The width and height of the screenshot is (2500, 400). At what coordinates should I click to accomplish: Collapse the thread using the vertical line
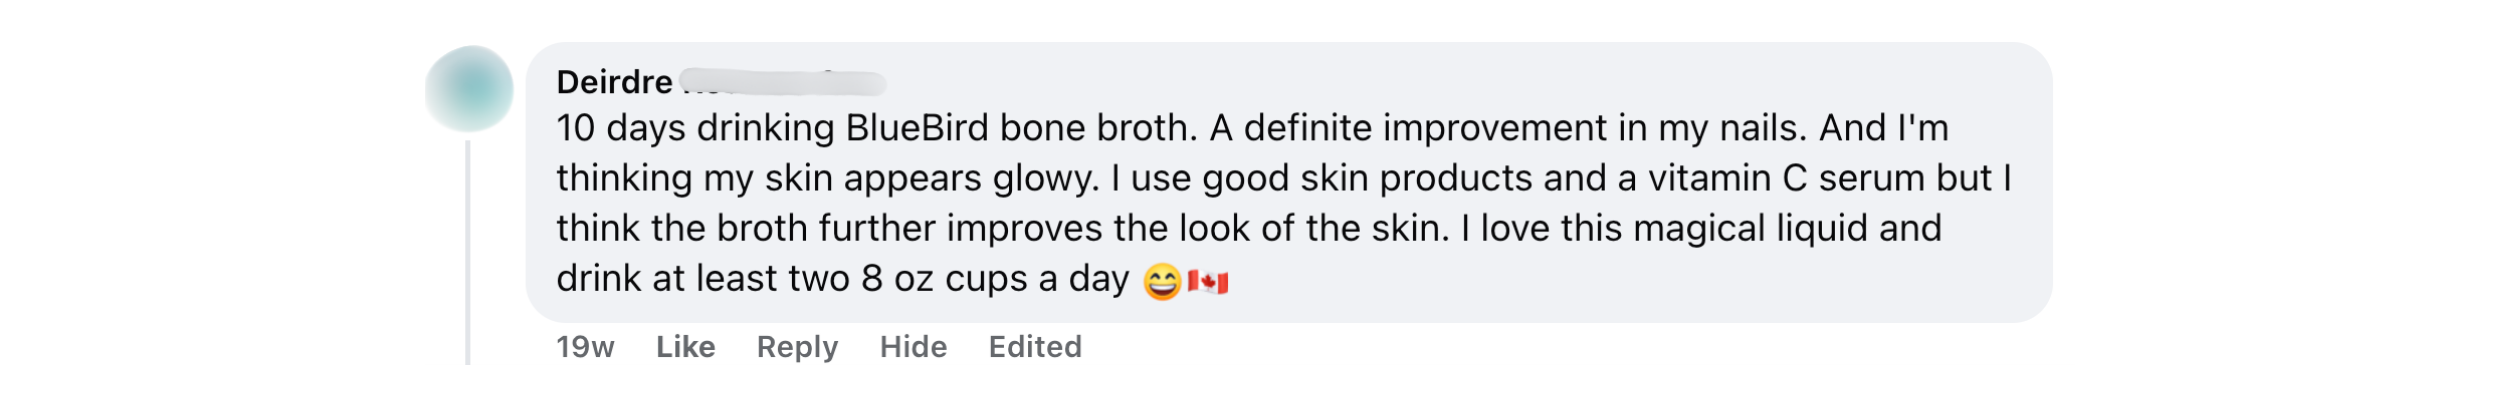[x=467, y=250]
